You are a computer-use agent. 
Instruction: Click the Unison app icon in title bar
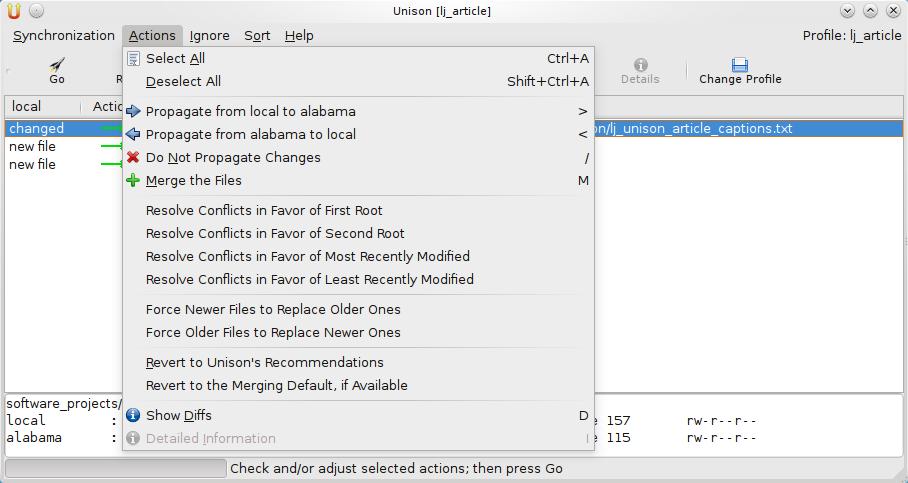coord(14,11)
